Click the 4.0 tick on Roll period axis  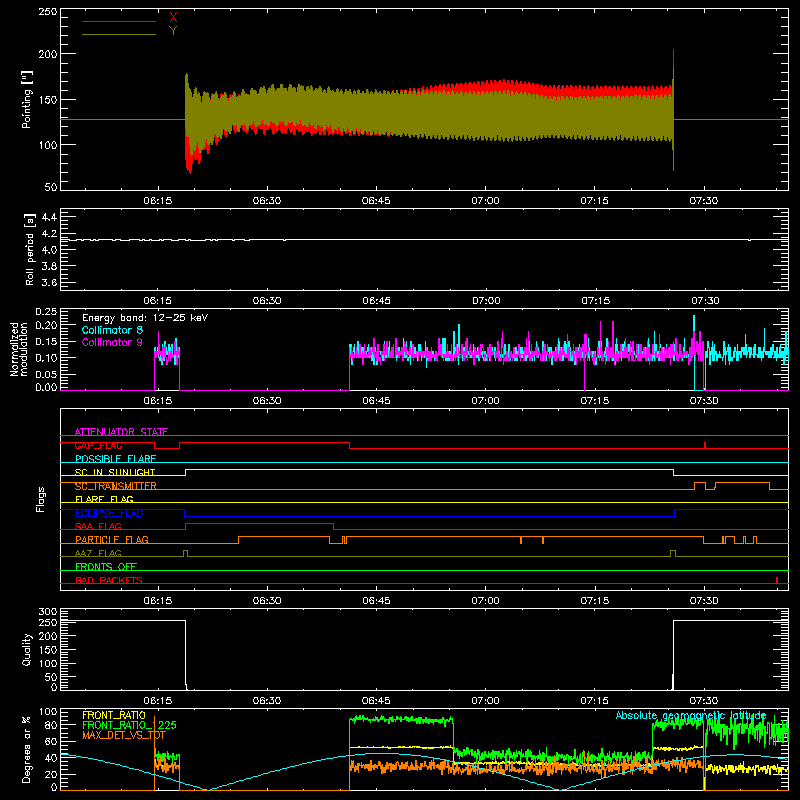tap(49, 250)
